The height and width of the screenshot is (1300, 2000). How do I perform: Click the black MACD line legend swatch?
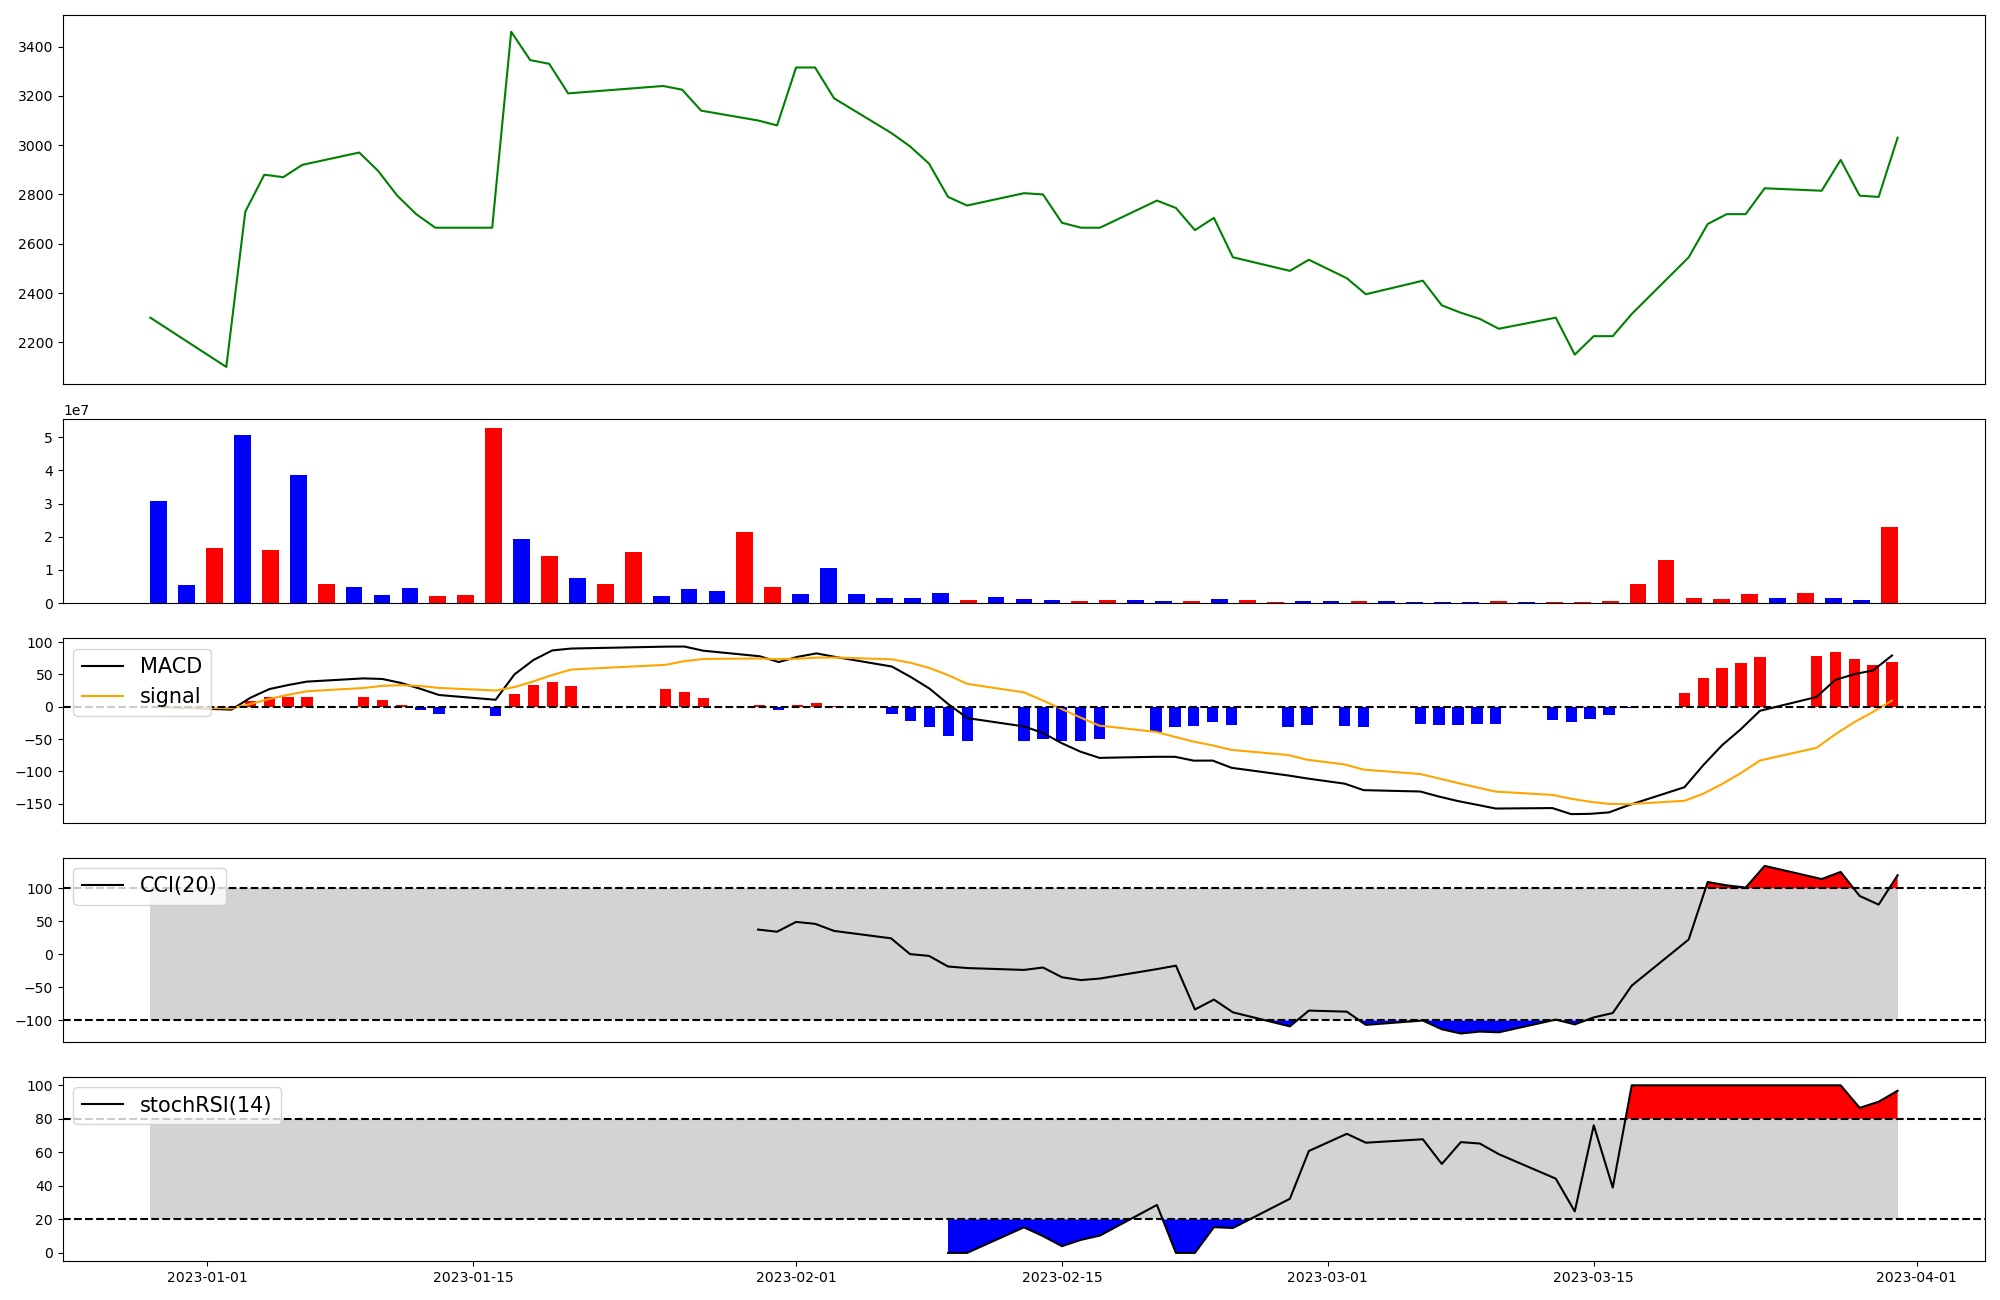102,666
